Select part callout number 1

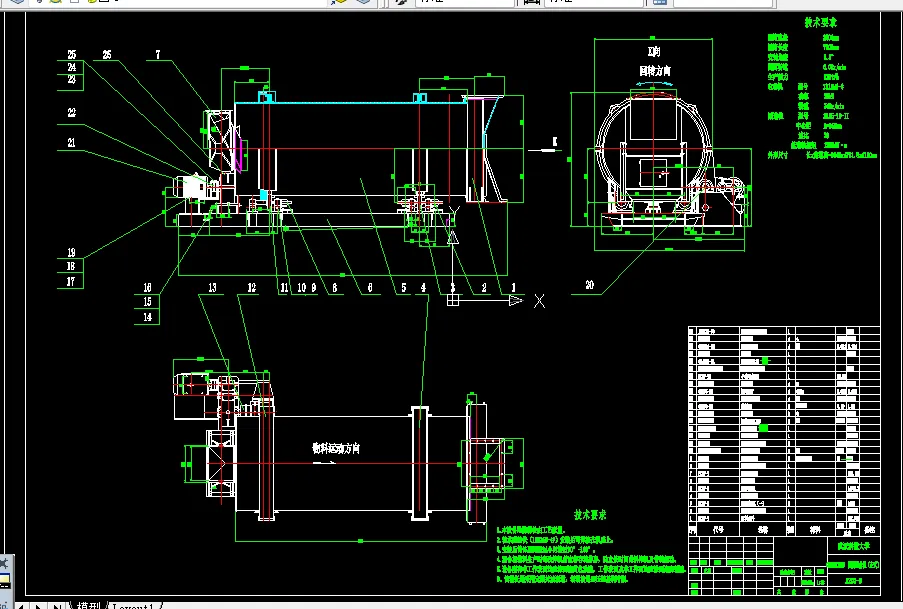click(513, 287)
